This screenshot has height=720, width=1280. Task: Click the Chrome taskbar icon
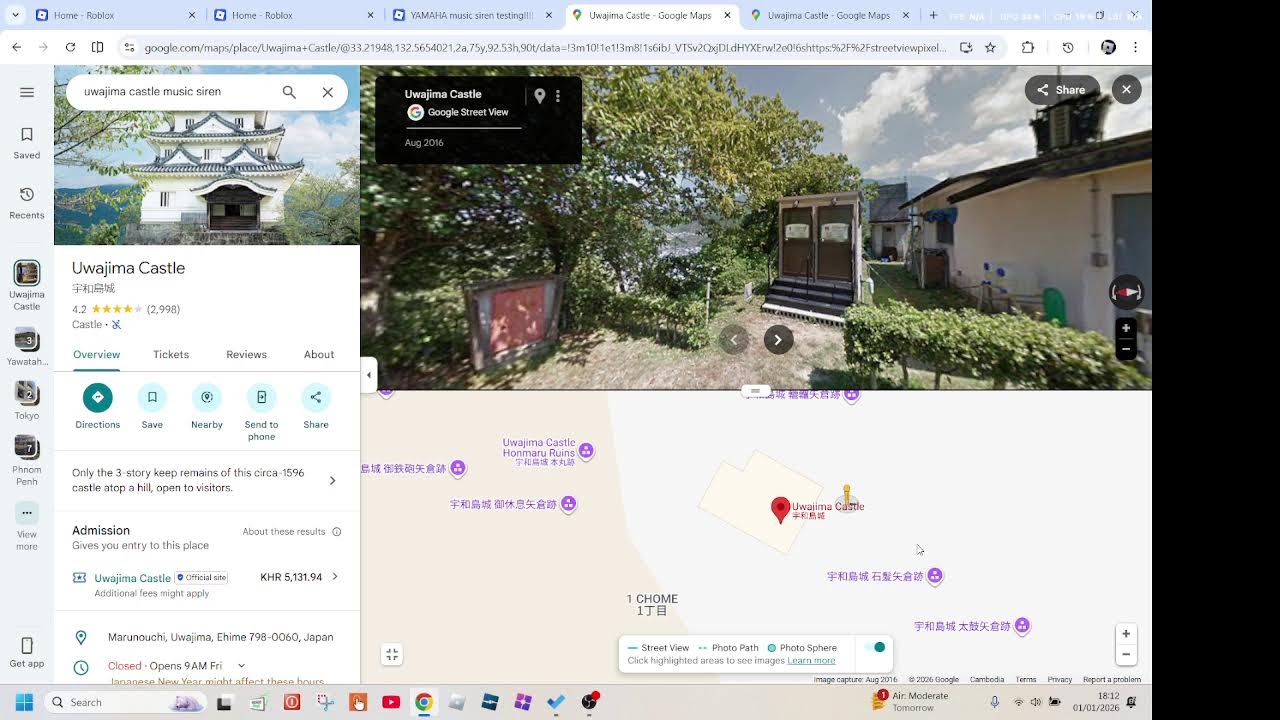424,702
